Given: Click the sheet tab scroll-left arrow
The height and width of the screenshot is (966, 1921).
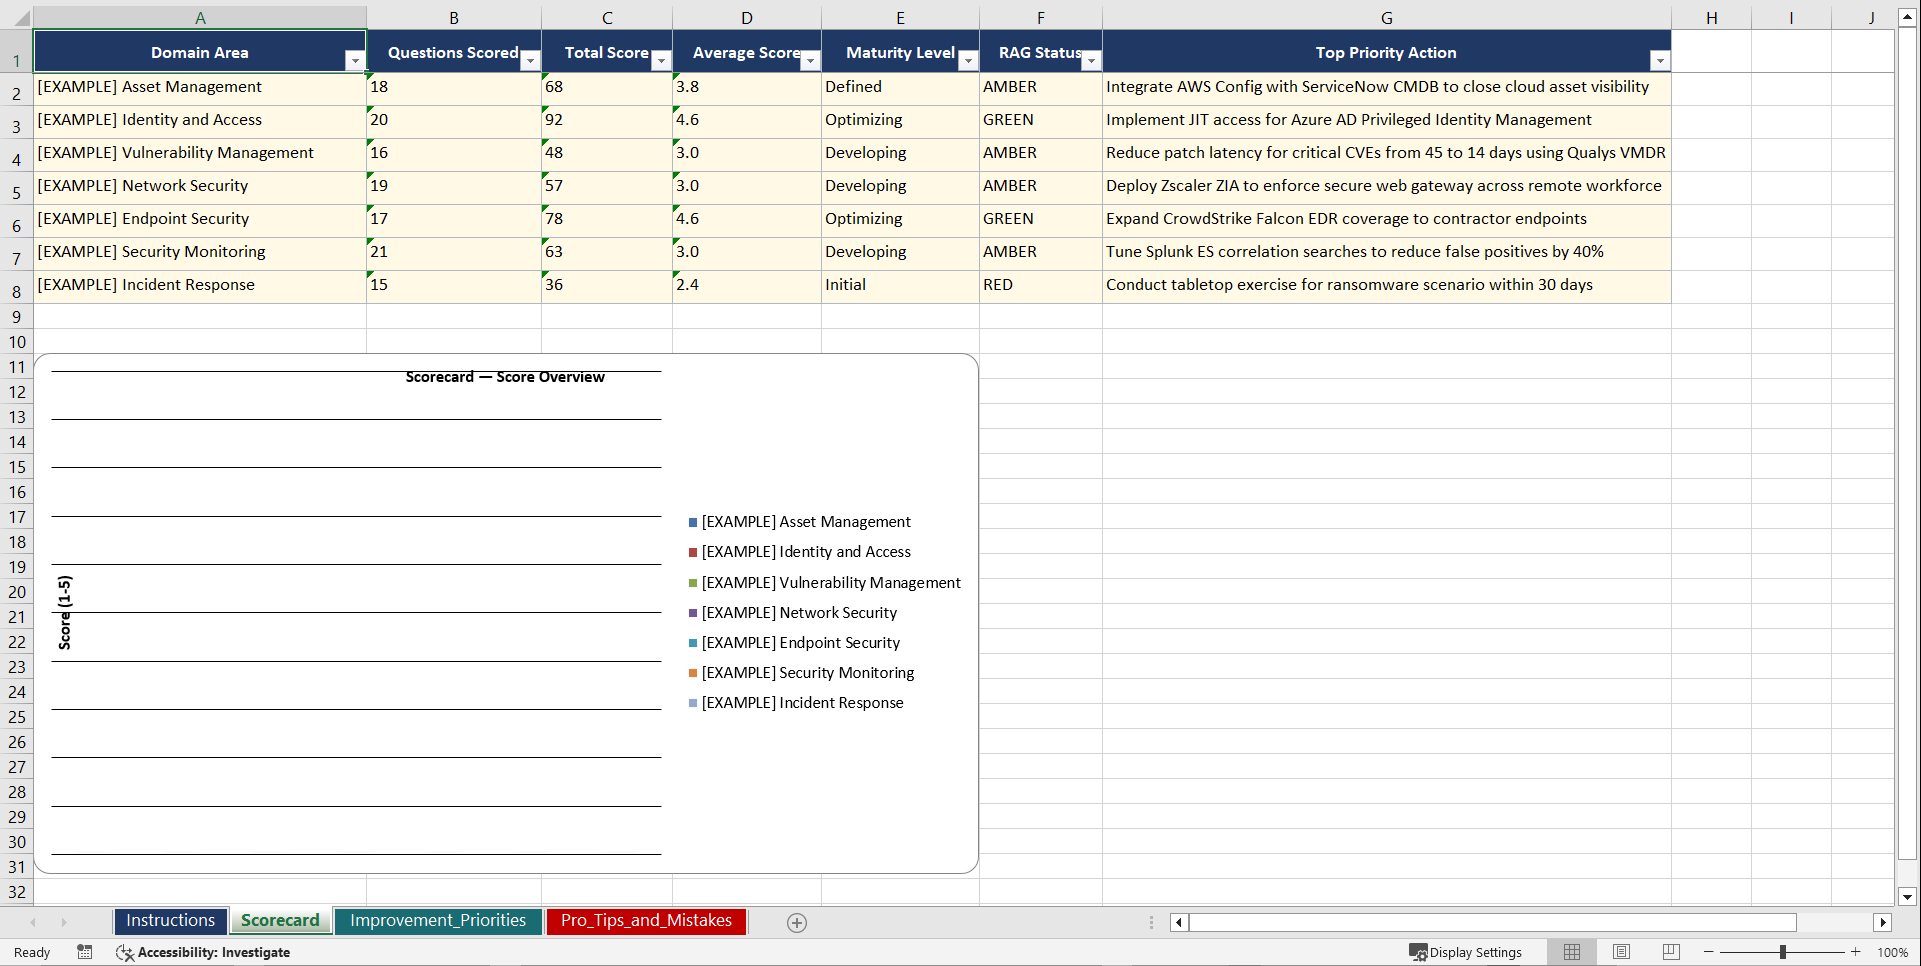Looking at the screenshot, I should coord(33,922).
